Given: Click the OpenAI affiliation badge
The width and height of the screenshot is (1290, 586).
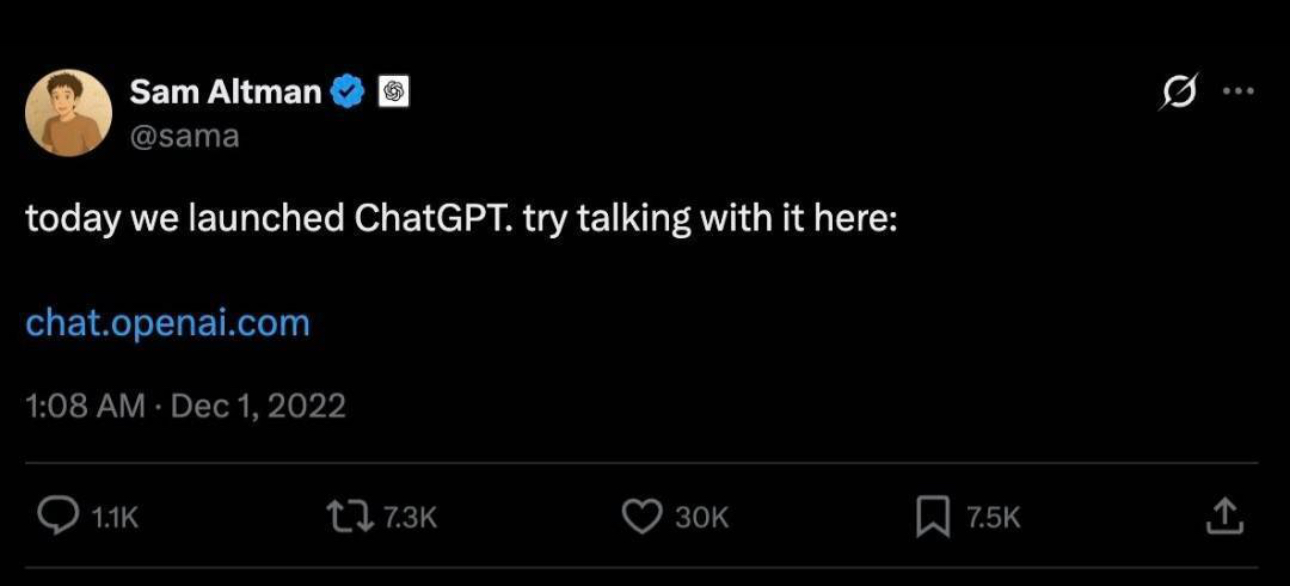Looking at the screenshot, I should point(393,92).
